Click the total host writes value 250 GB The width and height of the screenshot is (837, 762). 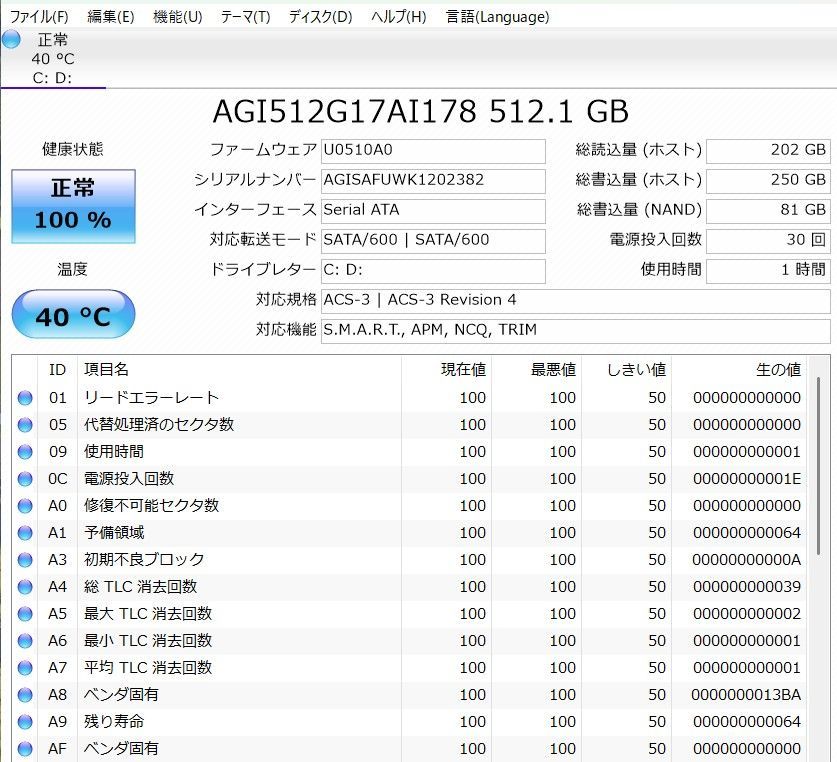[x=768, y=180]
